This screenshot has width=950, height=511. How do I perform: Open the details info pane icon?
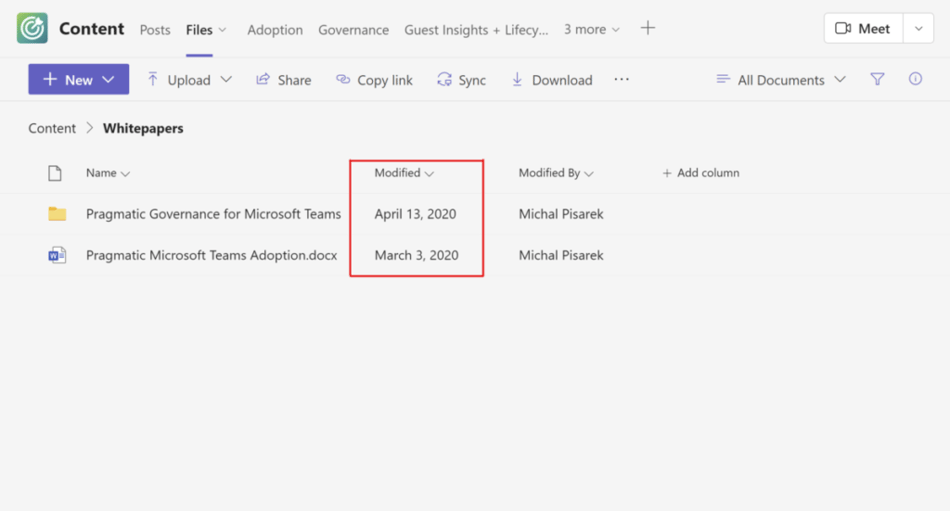click(915, 79)
